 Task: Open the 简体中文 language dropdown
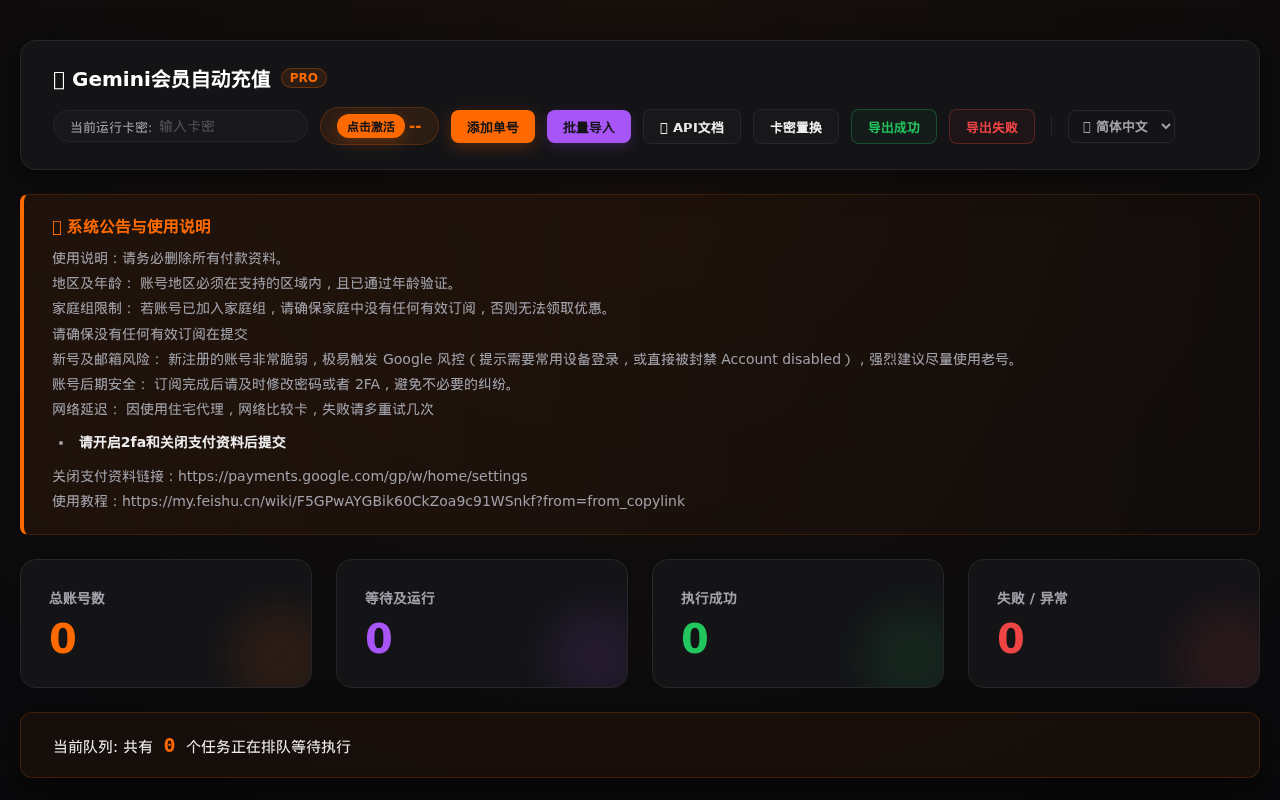click(x=1121, y=127)
